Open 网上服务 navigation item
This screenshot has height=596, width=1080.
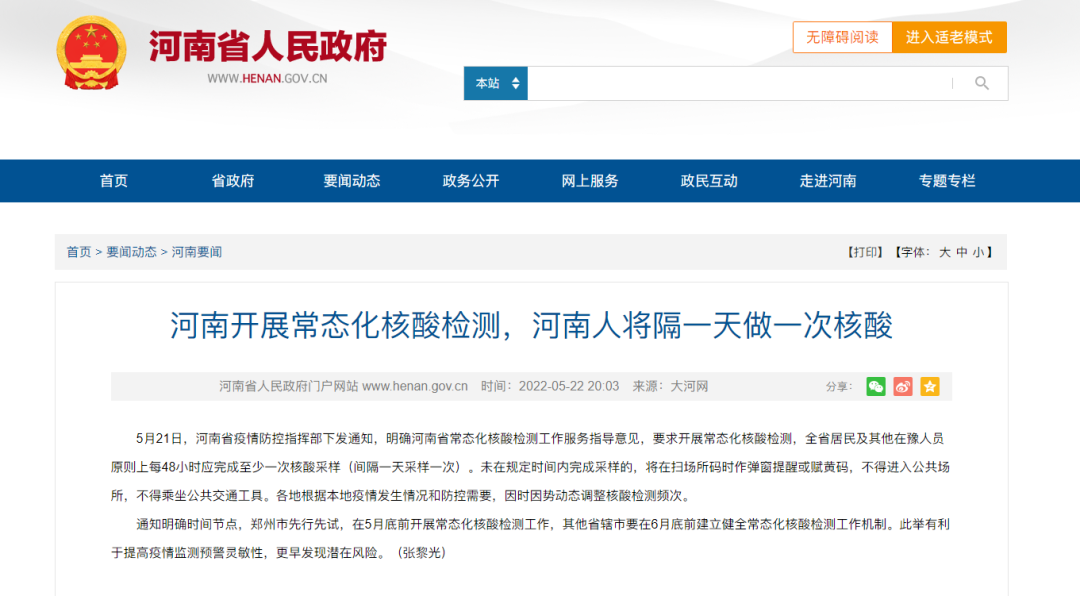590,181
